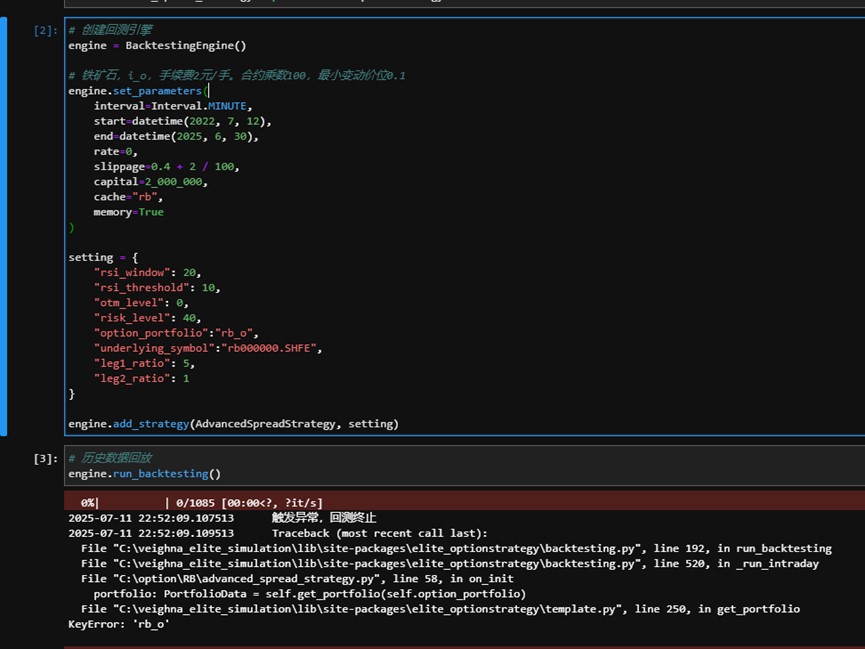Click the 'Traceback (most recent call last)' line

coord(380,533)
